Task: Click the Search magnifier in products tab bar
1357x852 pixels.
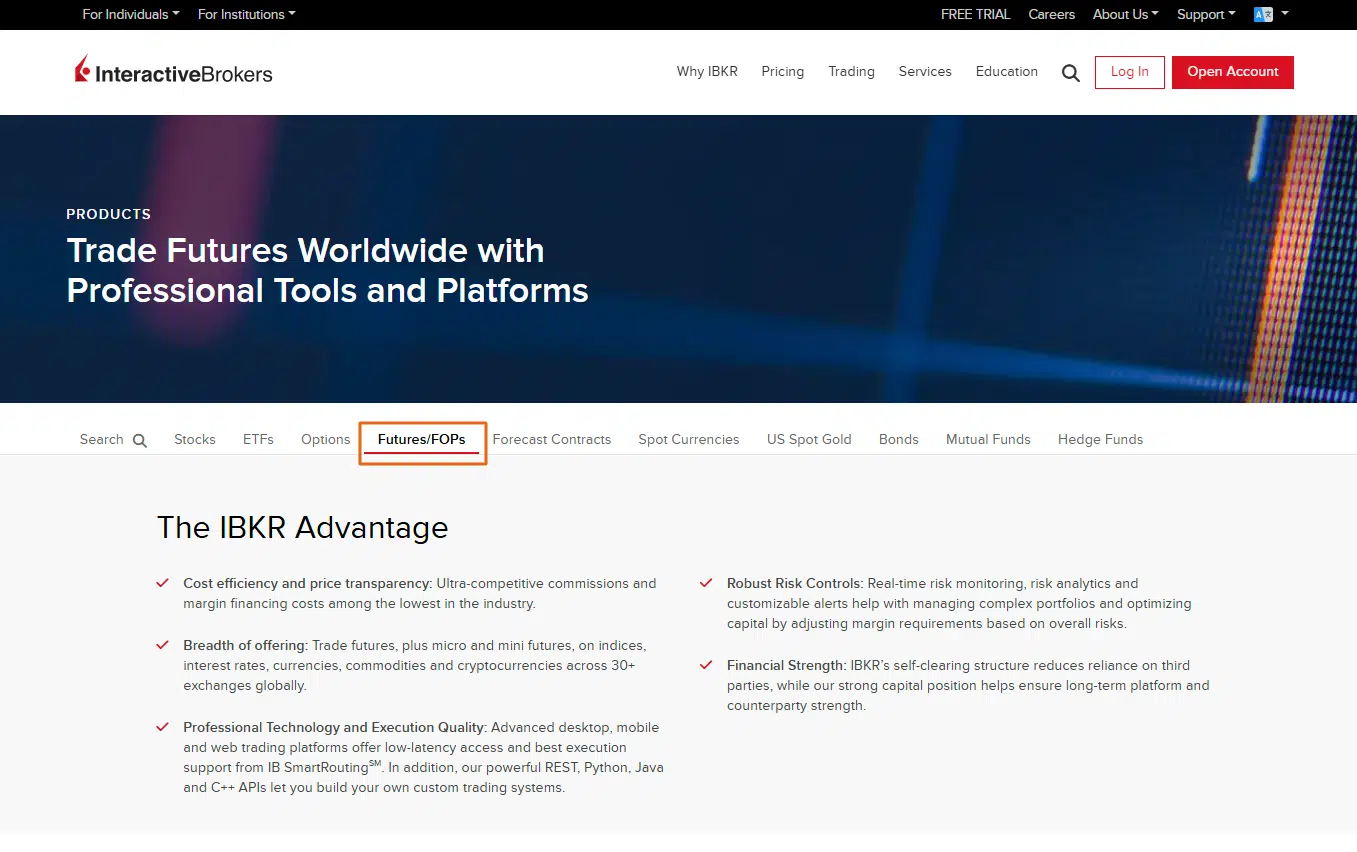Action: click(140, 440)
